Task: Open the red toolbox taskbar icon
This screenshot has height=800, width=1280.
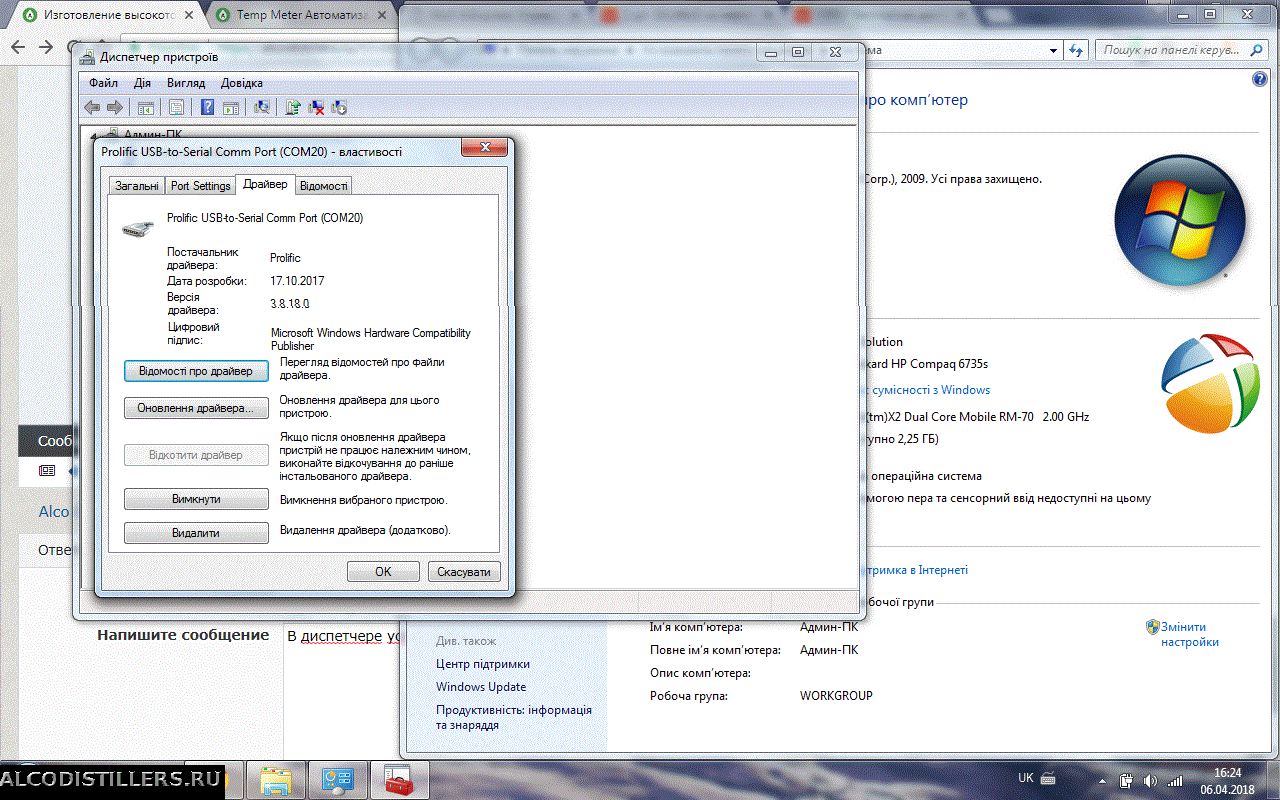Action: pyautogui.click(x=401, y=780)
